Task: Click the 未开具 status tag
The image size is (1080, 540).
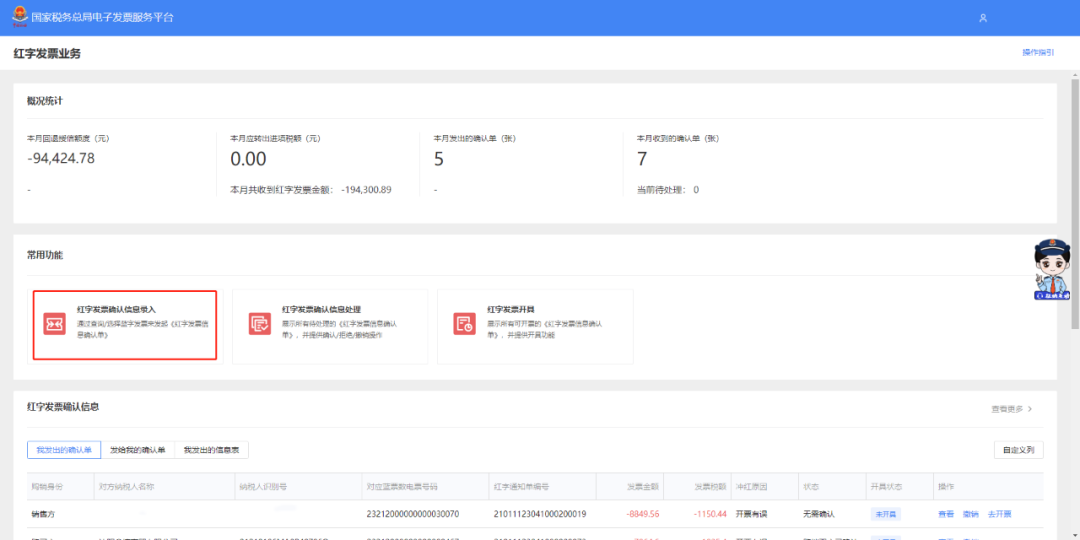Action: coord(886,513)
